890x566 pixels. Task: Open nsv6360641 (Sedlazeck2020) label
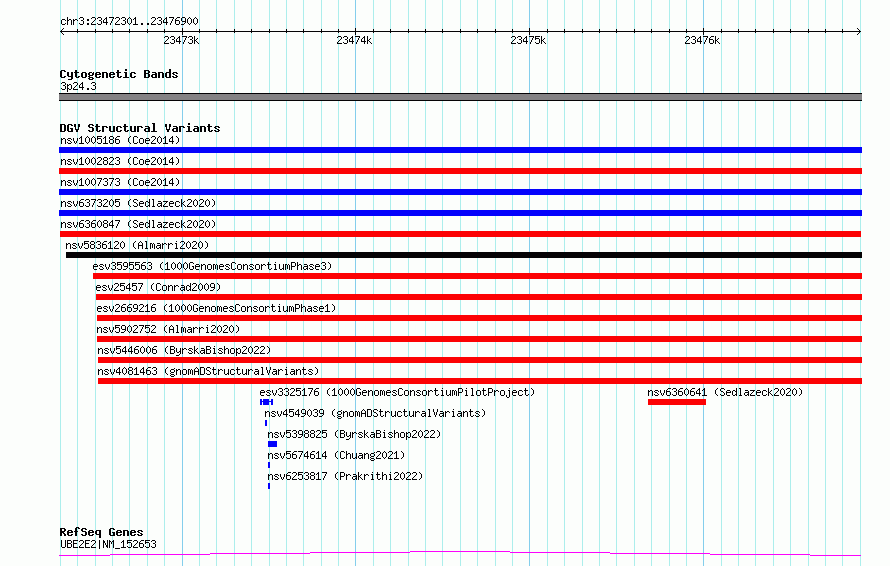tap(725, 392)
